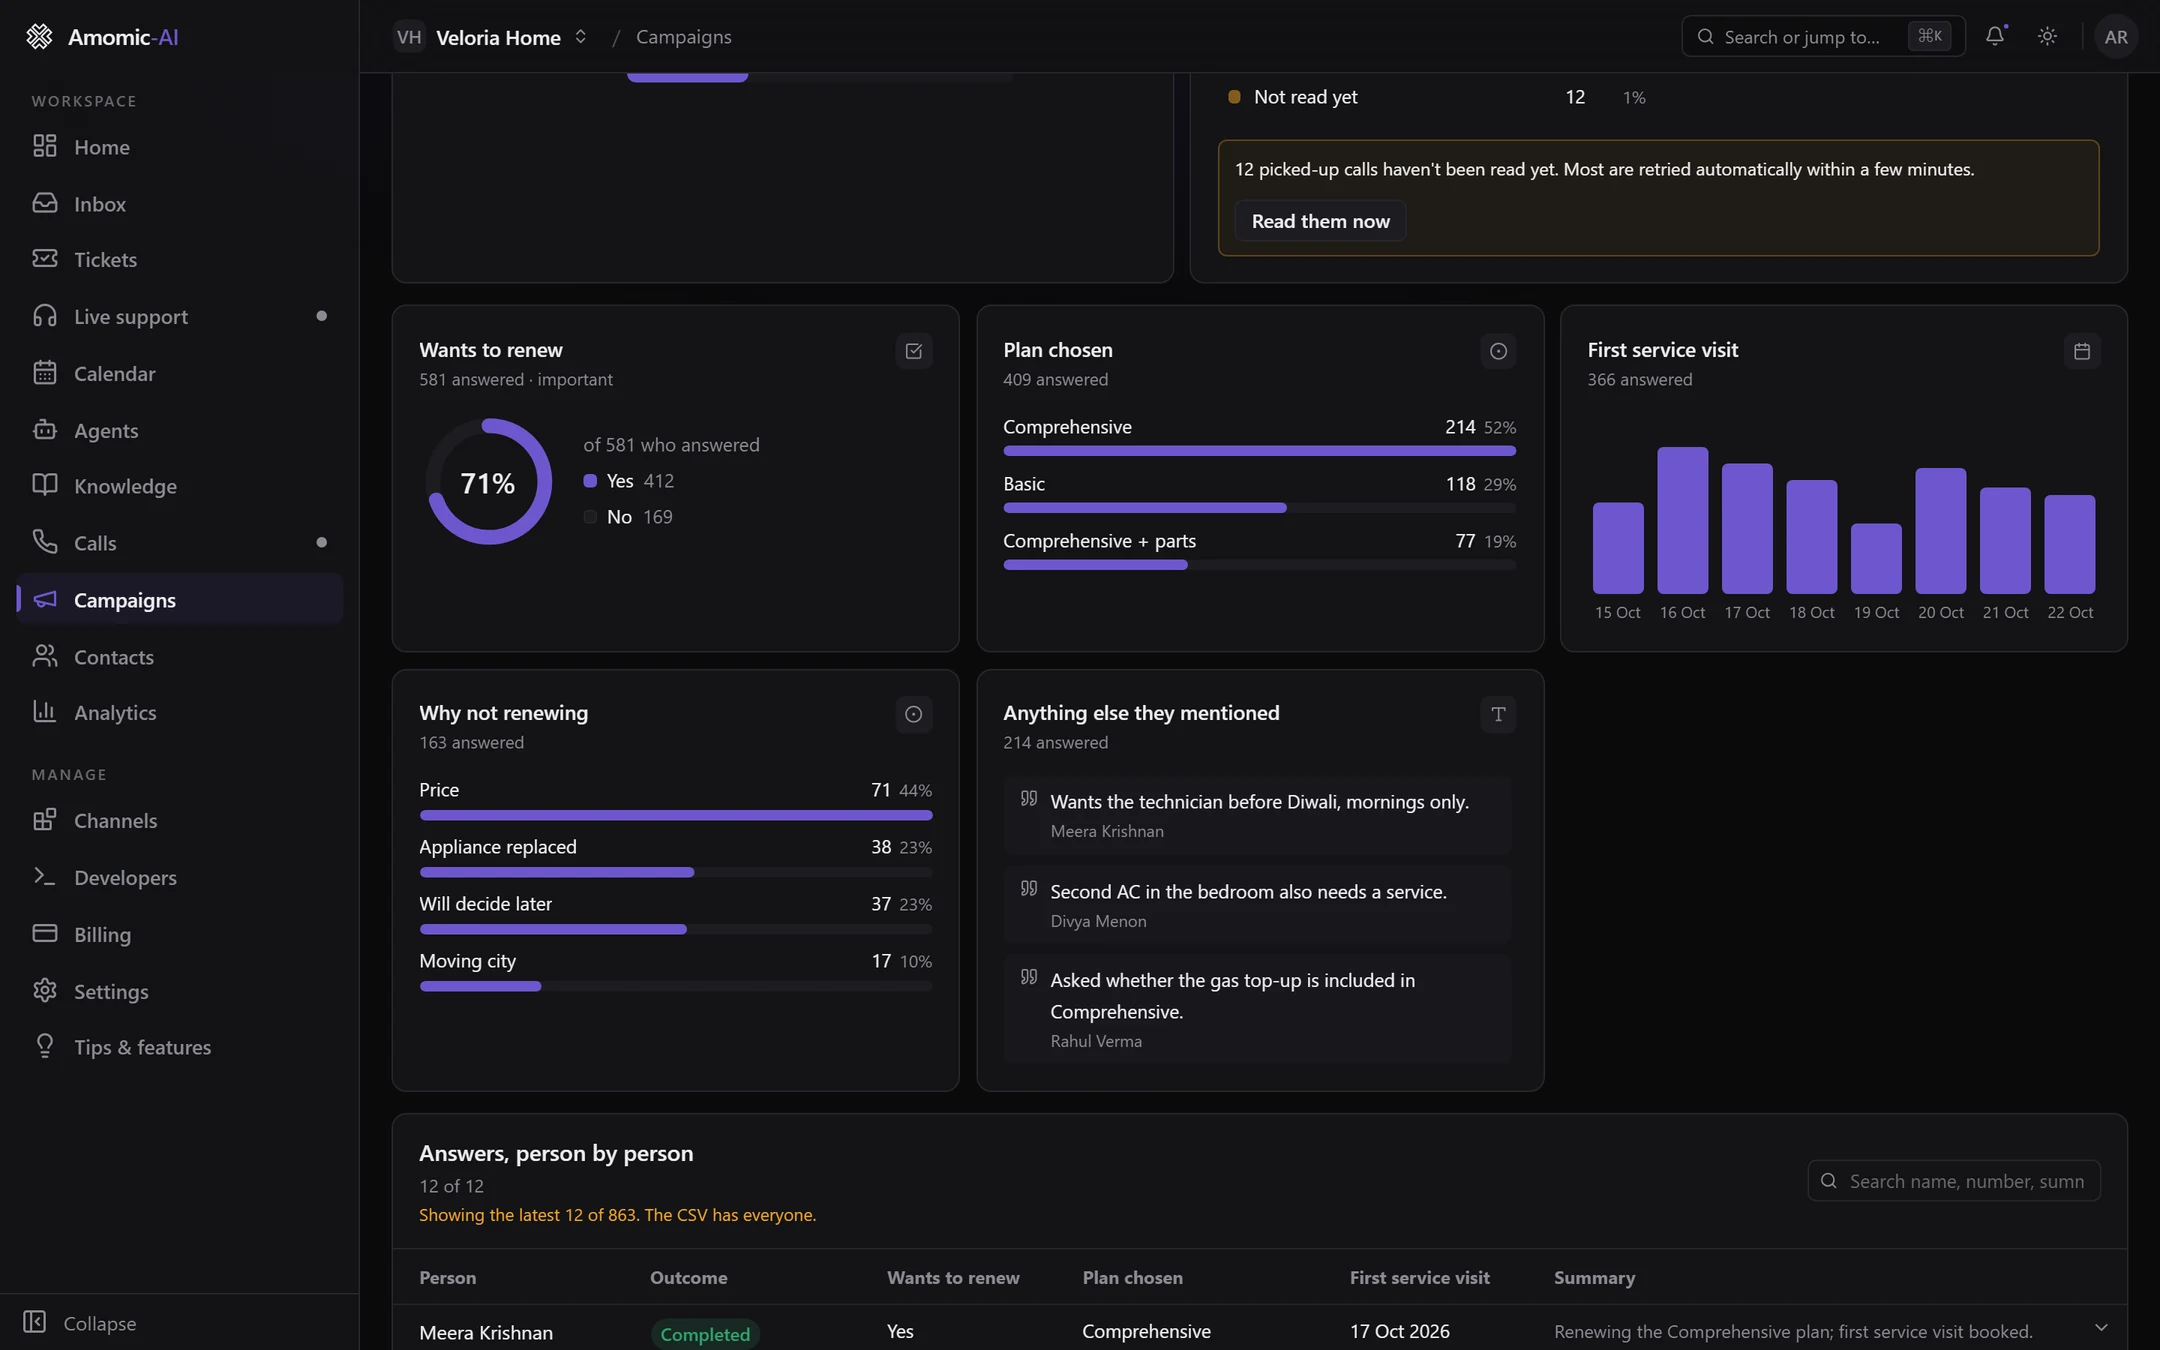Go to Home in the sidebar
This screenshot has height=1350, width=2160.
(180, 147)
